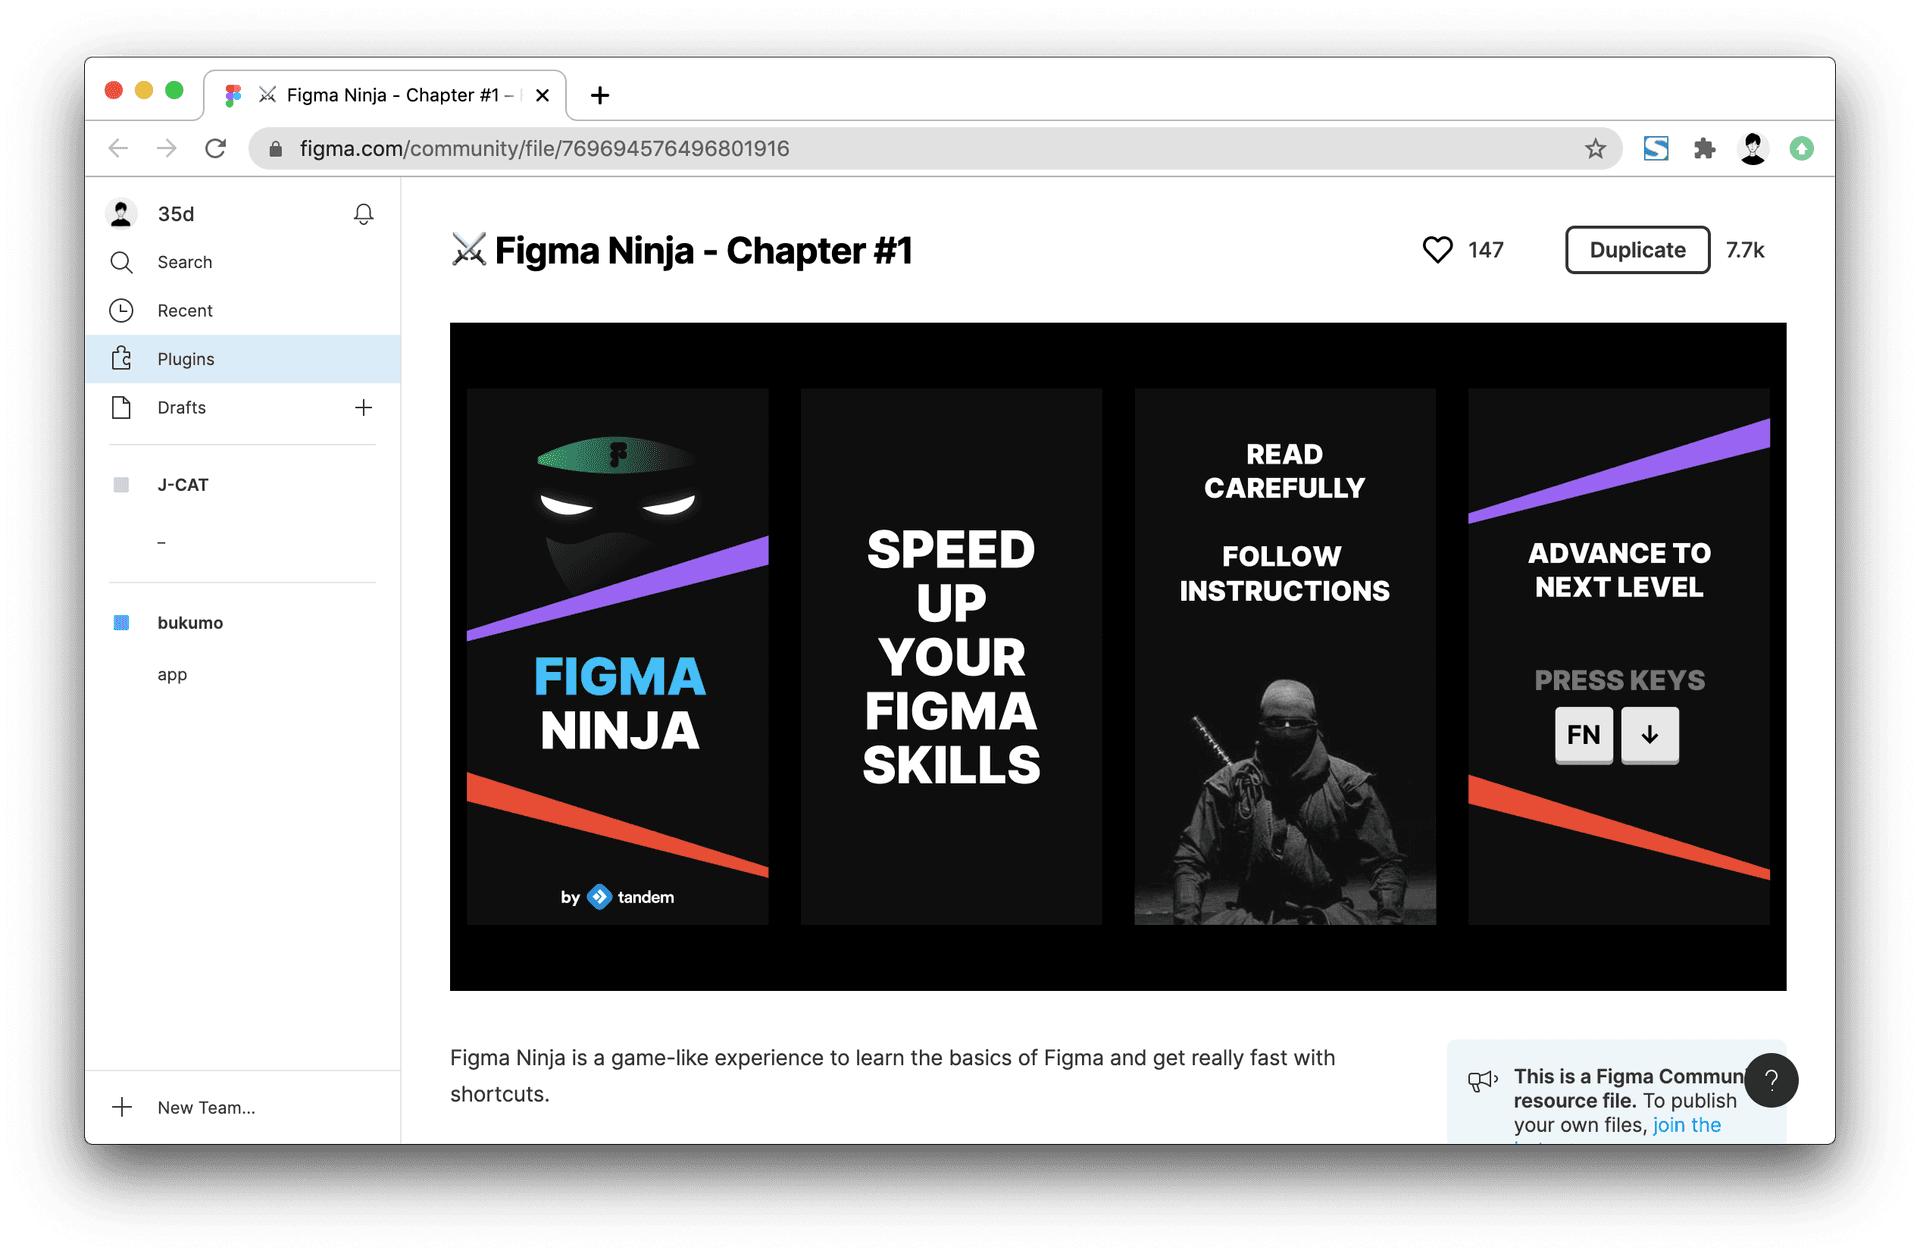
Task: Click the bukumo team blue icon
Action: (121, 623)
